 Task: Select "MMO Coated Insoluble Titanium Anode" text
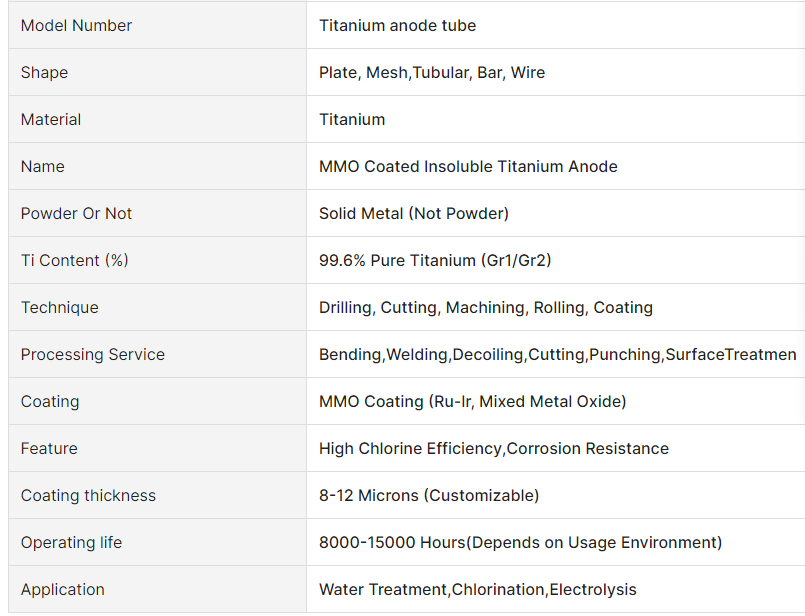pyautogui.click(x=468, y=167)
